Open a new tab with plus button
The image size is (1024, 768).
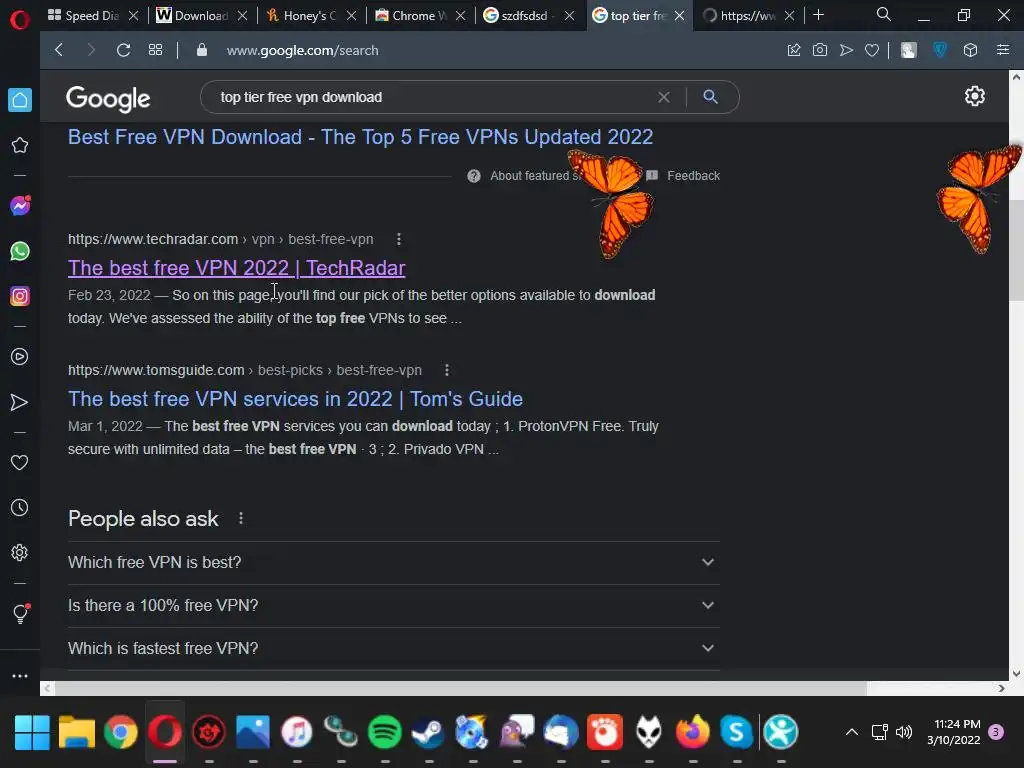[x=818, y=15]
